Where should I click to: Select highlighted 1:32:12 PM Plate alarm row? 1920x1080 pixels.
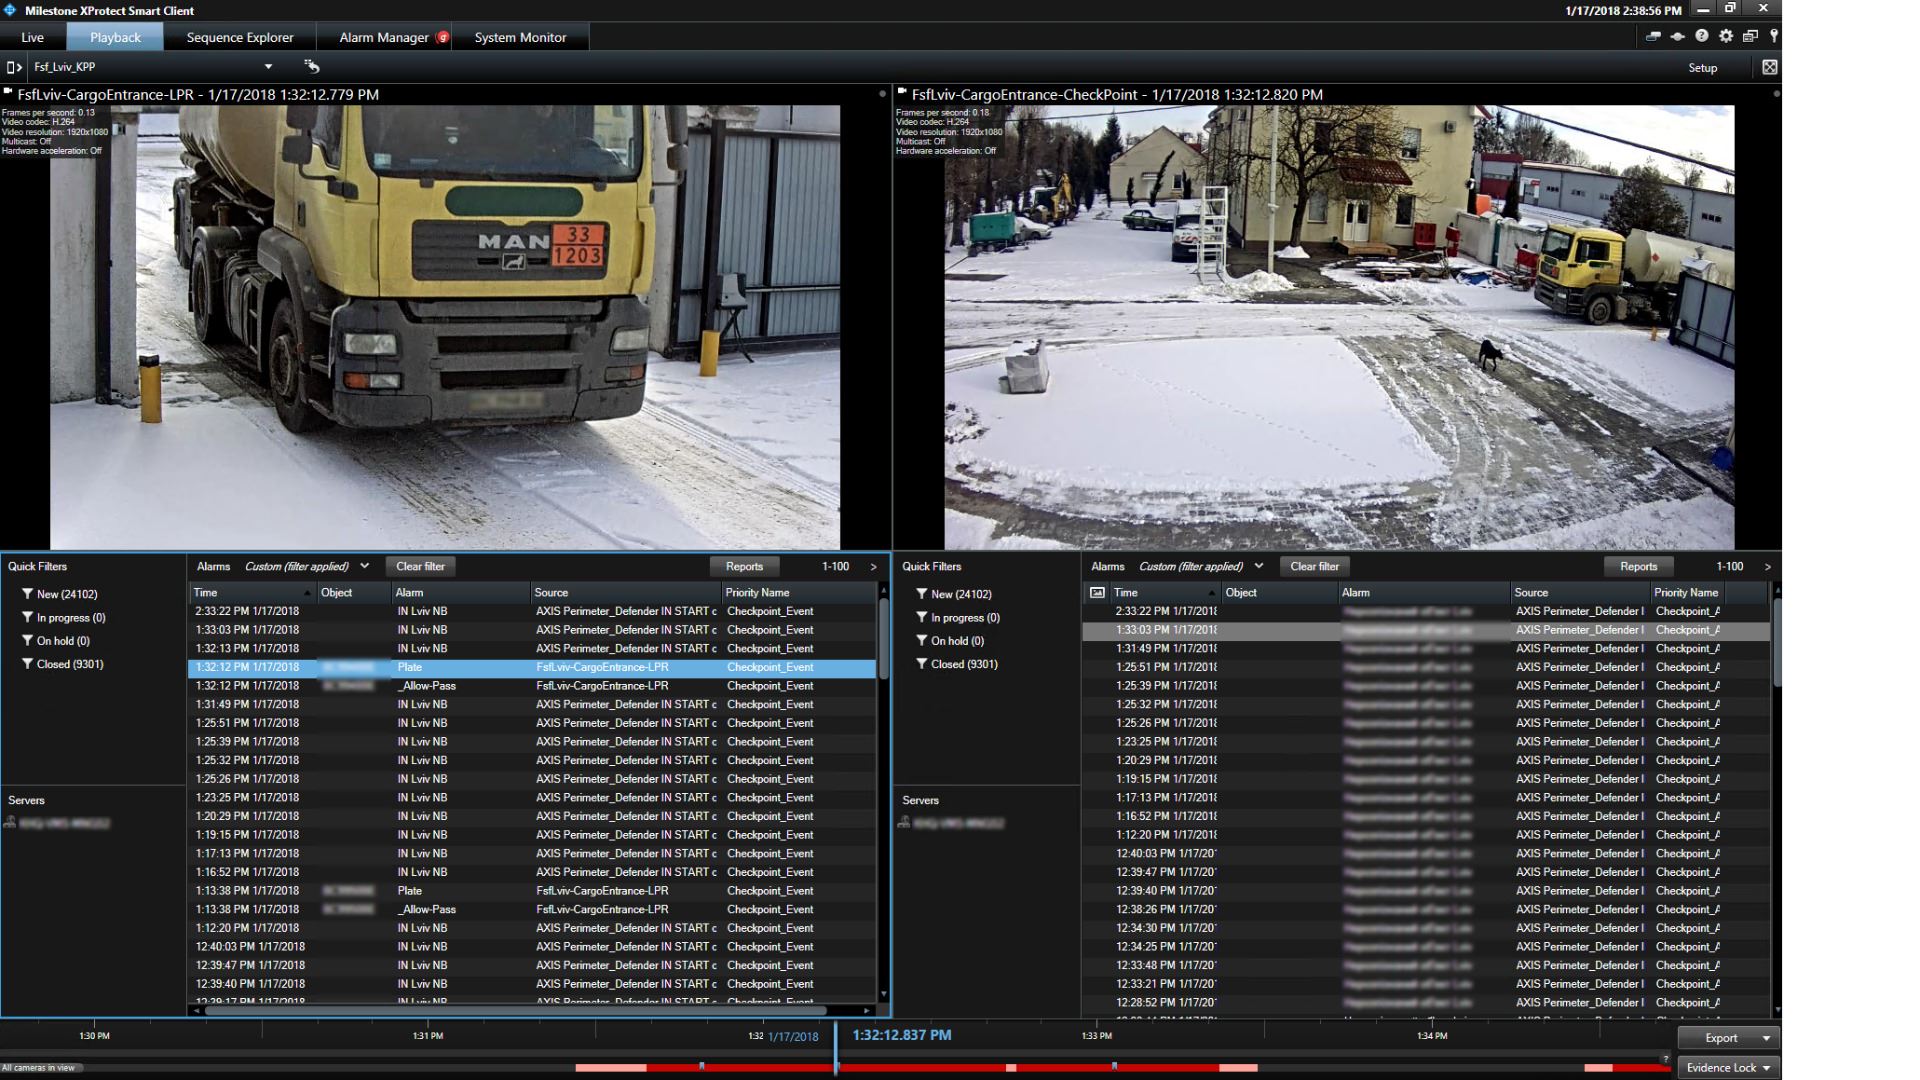pos(532,667)
